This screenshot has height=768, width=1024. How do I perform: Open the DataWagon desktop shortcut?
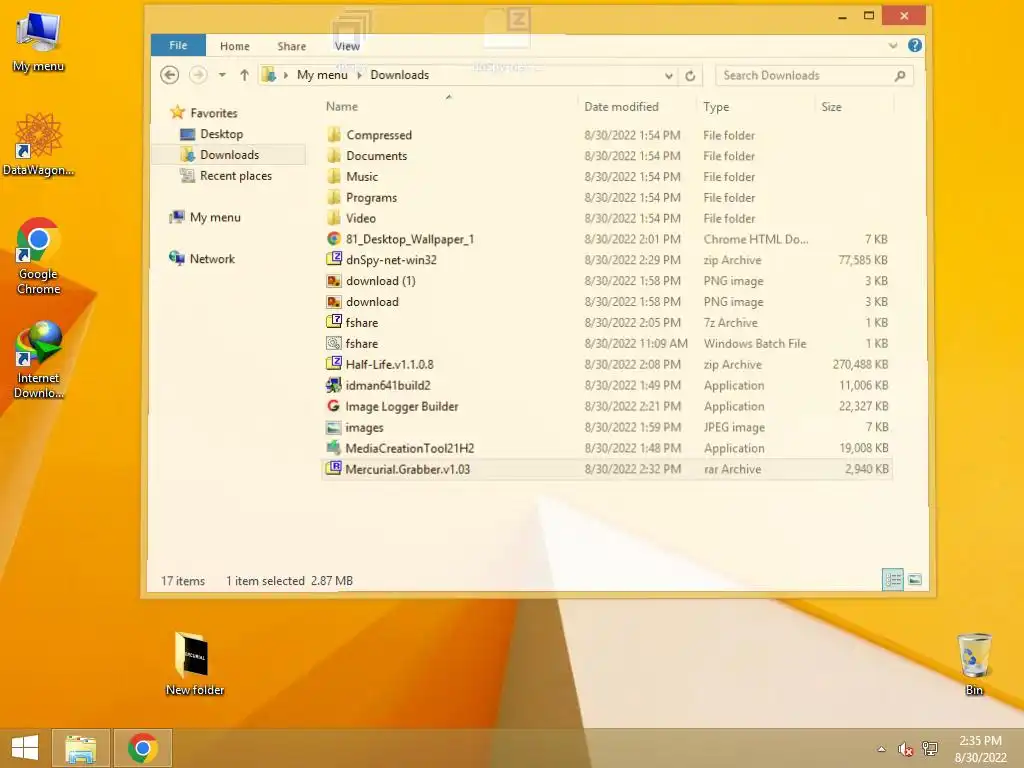[39, 144]
